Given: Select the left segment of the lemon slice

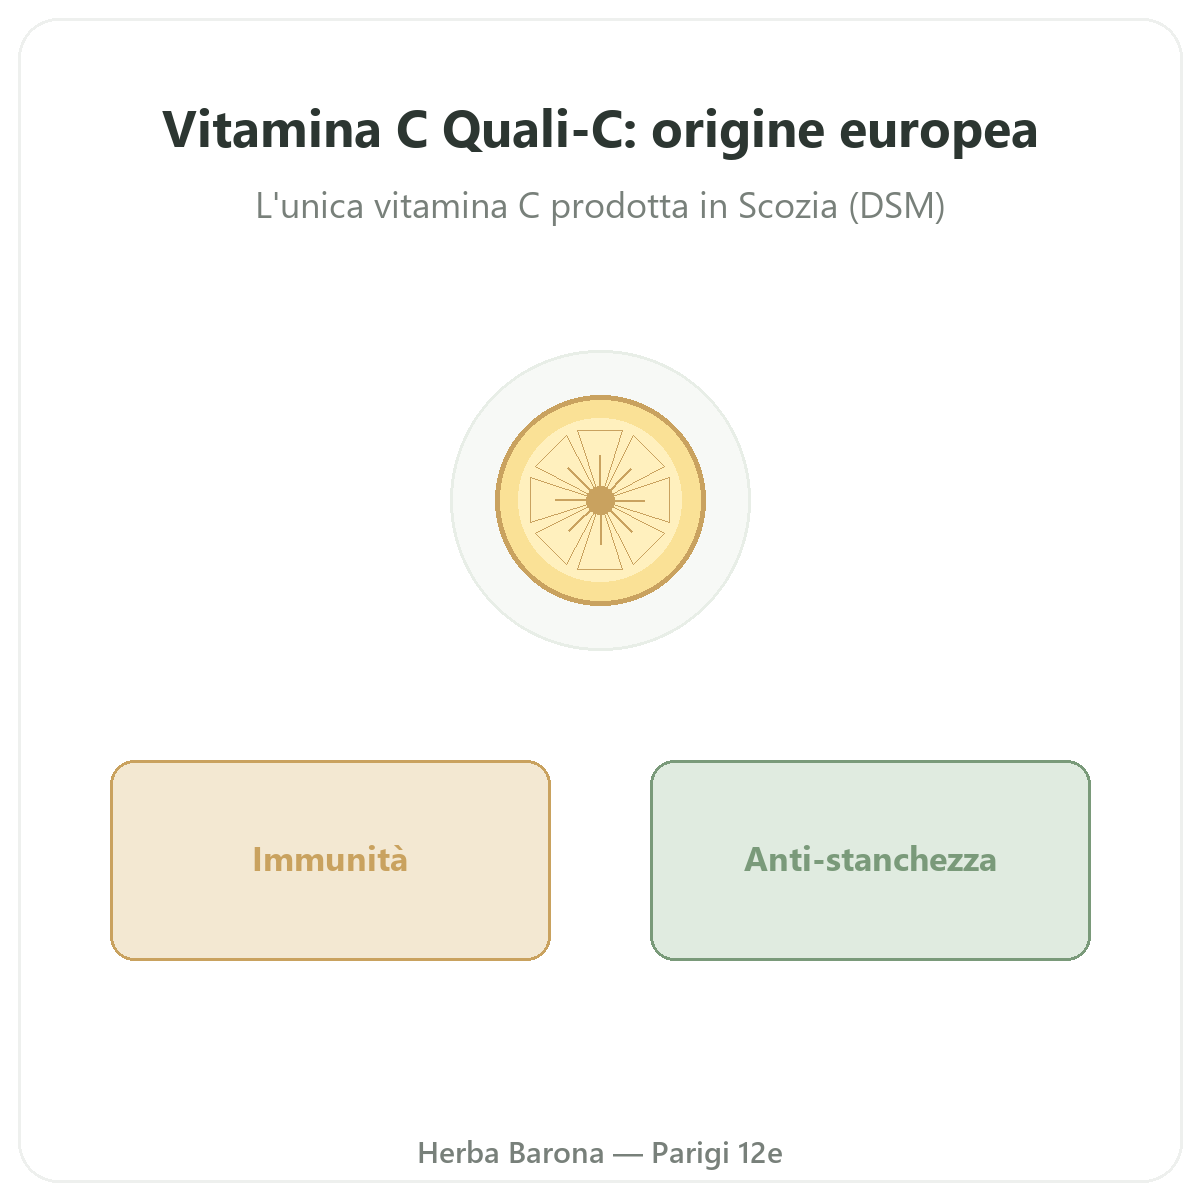Looking at the screenshot, I should [x=552, y=500].
